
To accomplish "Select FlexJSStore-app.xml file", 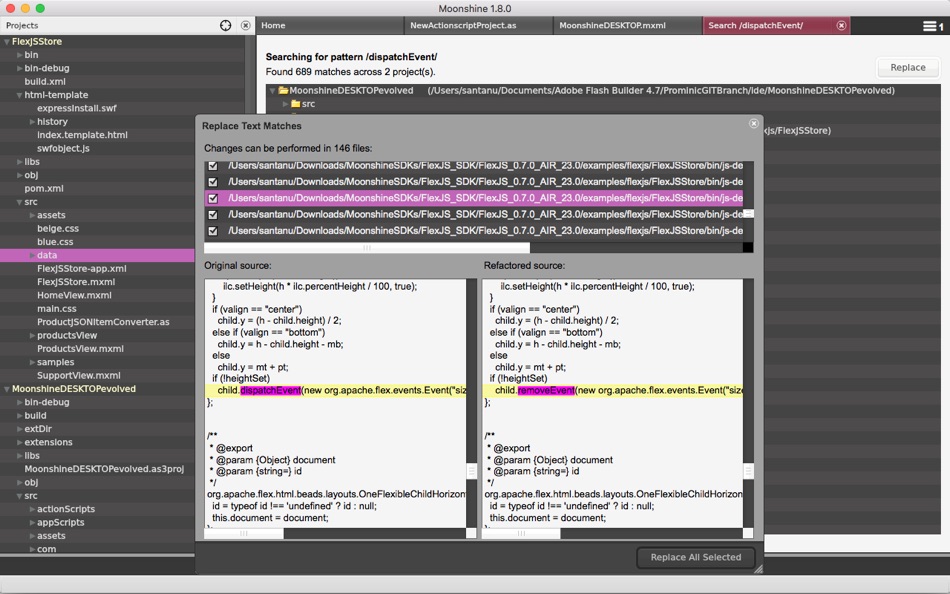I will 82,269.
